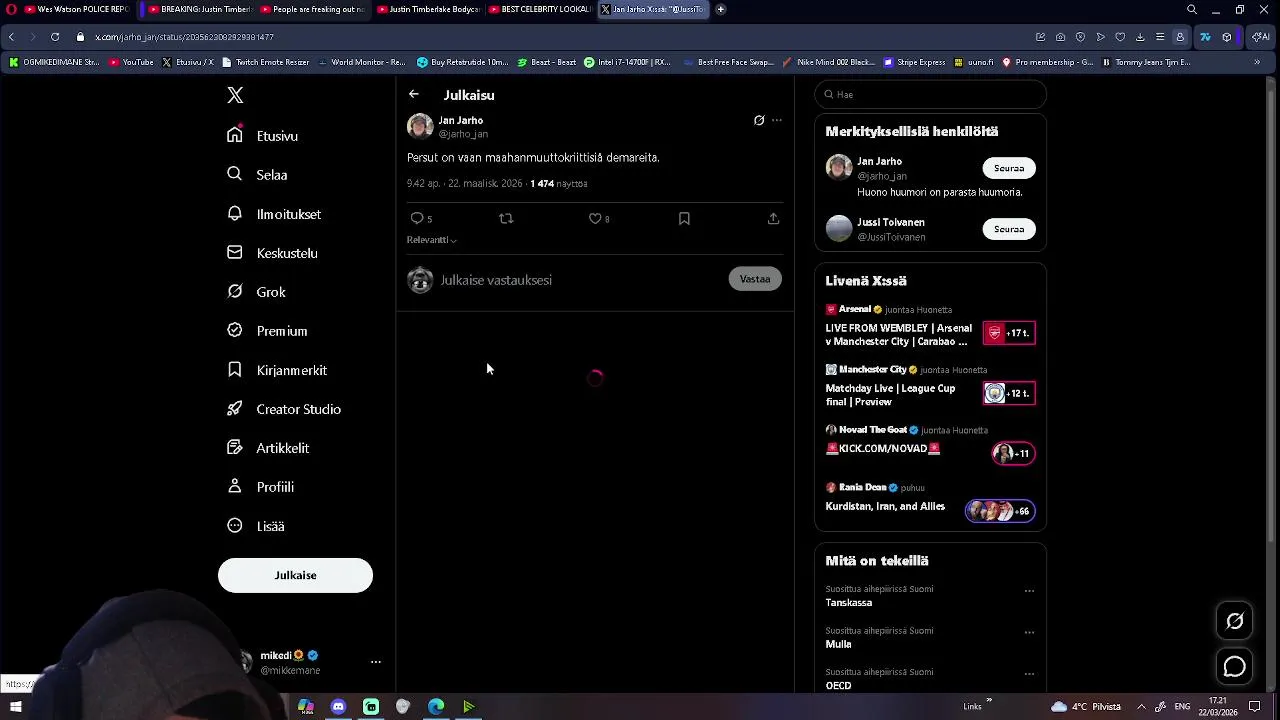Open Manchester City Matchday Live item
The height and width of the screenshot is (720, 1280).
[930, 386]
